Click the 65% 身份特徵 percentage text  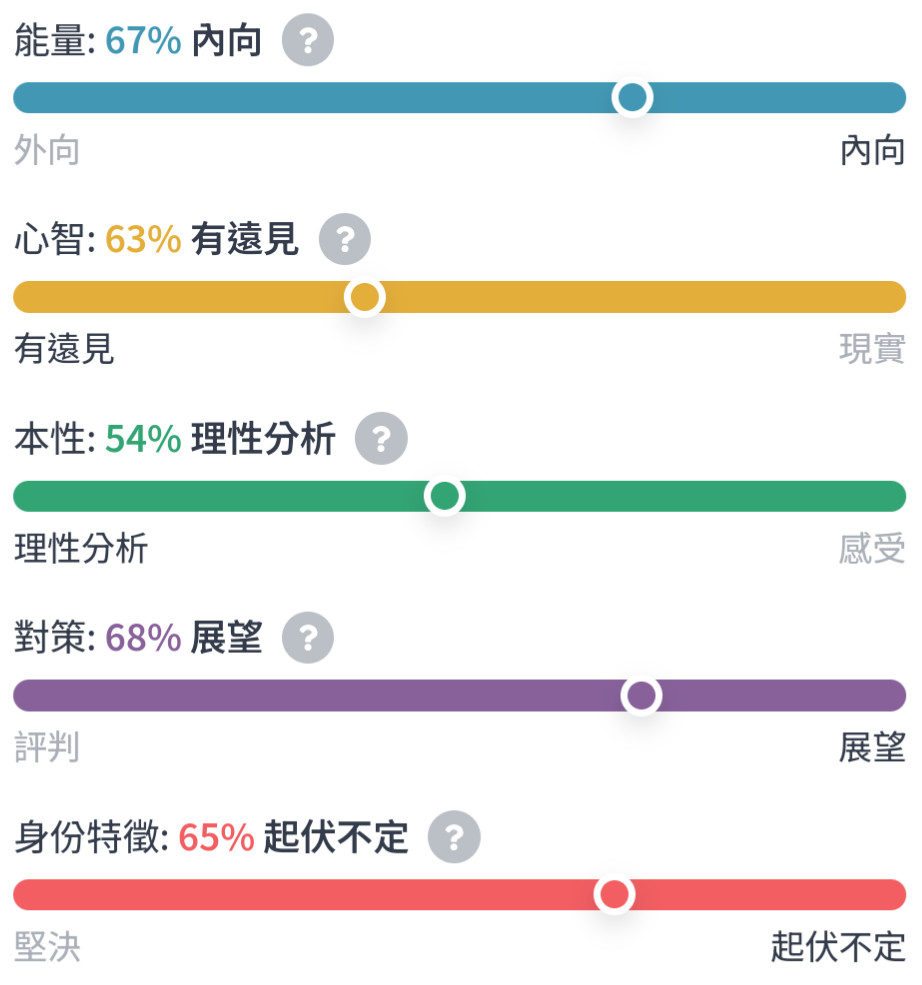(x=217, y=837)
